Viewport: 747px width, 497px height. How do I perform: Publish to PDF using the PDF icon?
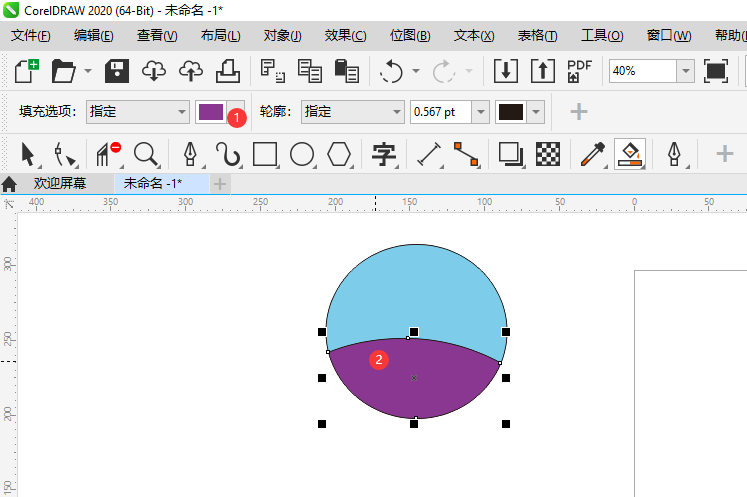pyautogui.click(x=579, y=71)
